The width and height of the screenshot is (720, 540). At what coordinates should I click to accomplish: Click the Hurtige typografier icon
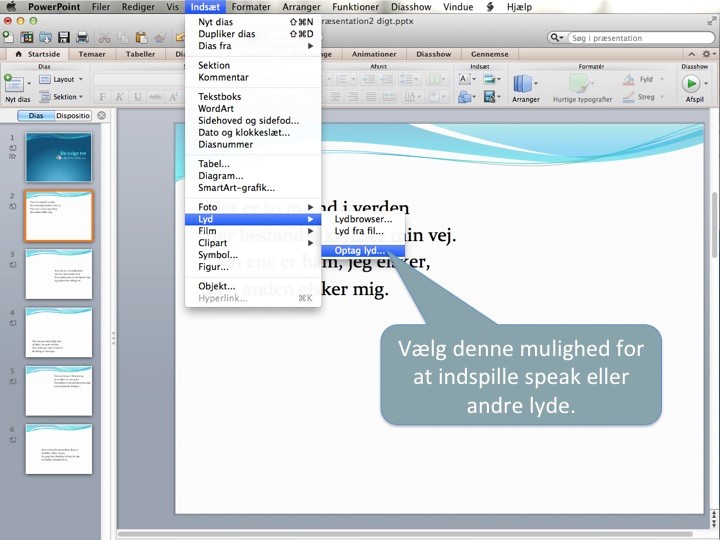click(579, 84)
